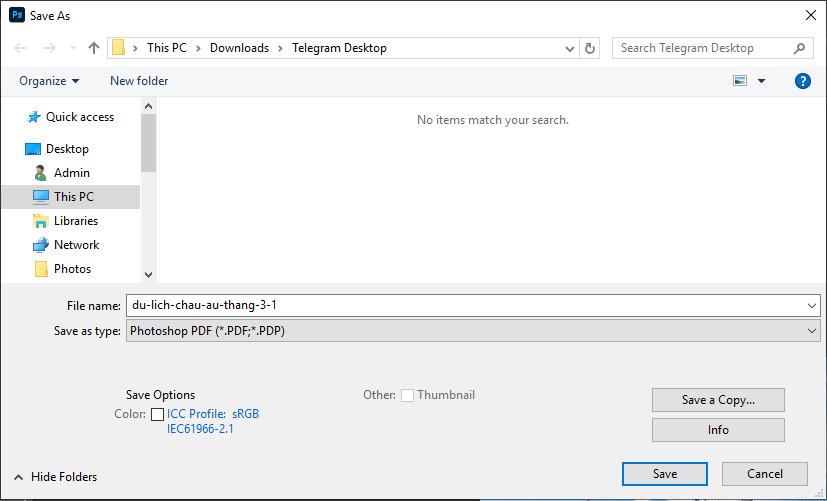Viewport: 827px width, 501px height.
Task: Collapse folders with Hide Folders
Action: pyautogui.click(x=55, y=477)
